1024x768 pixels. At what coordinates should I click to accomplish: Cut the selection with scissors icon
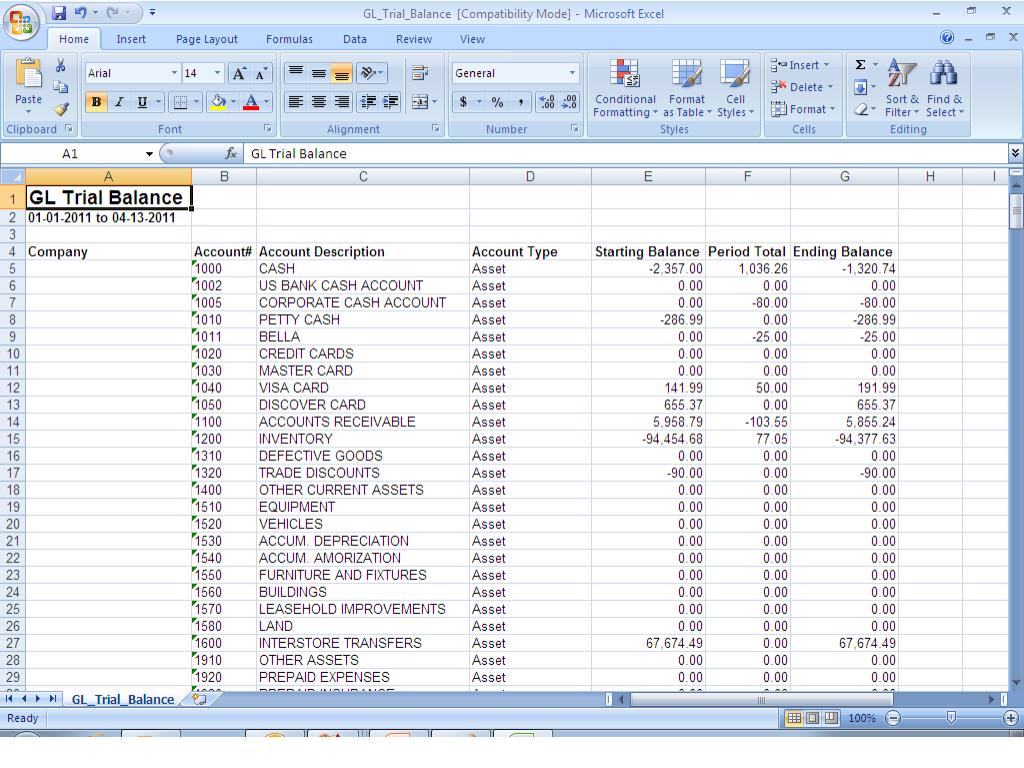pos(60,65)
